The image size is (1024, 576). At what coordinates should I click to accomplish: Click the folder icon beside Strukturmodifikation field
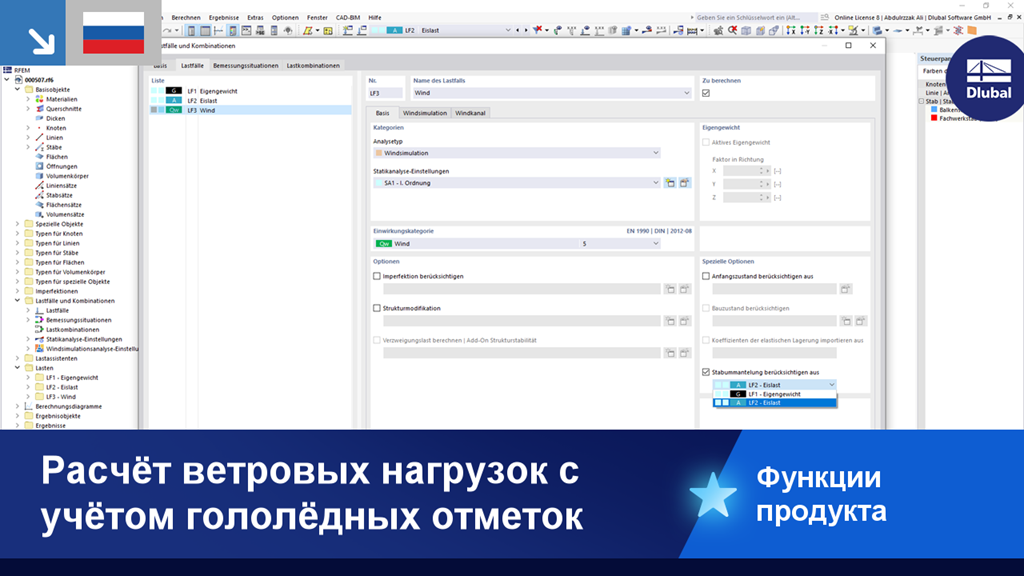coord(670,321)
